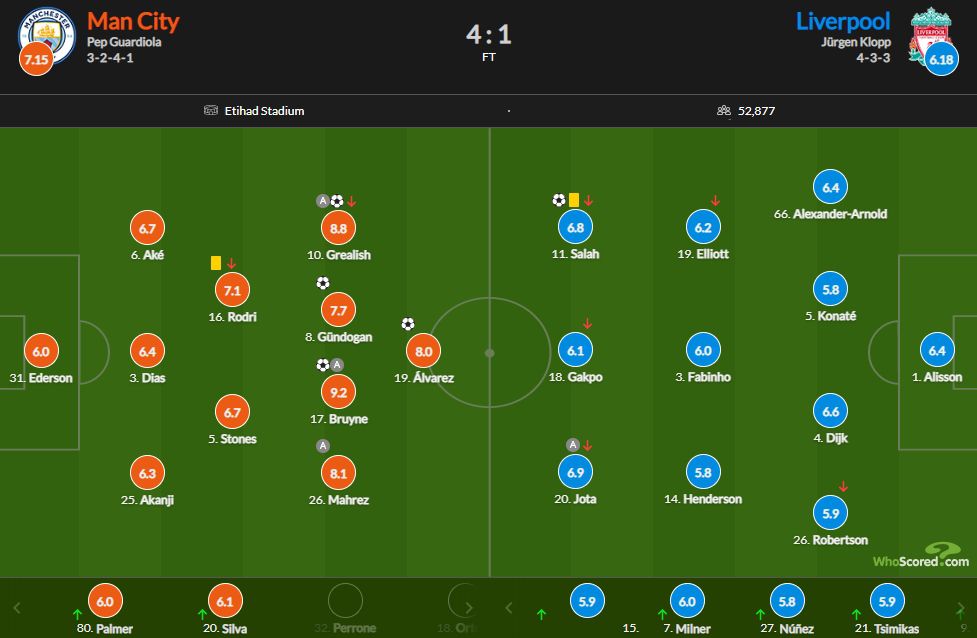Screen dimensions: 977x638
Task: Click the Etihad Stadium venue icon
Action: pyautogui.click(x=210, y=111)
